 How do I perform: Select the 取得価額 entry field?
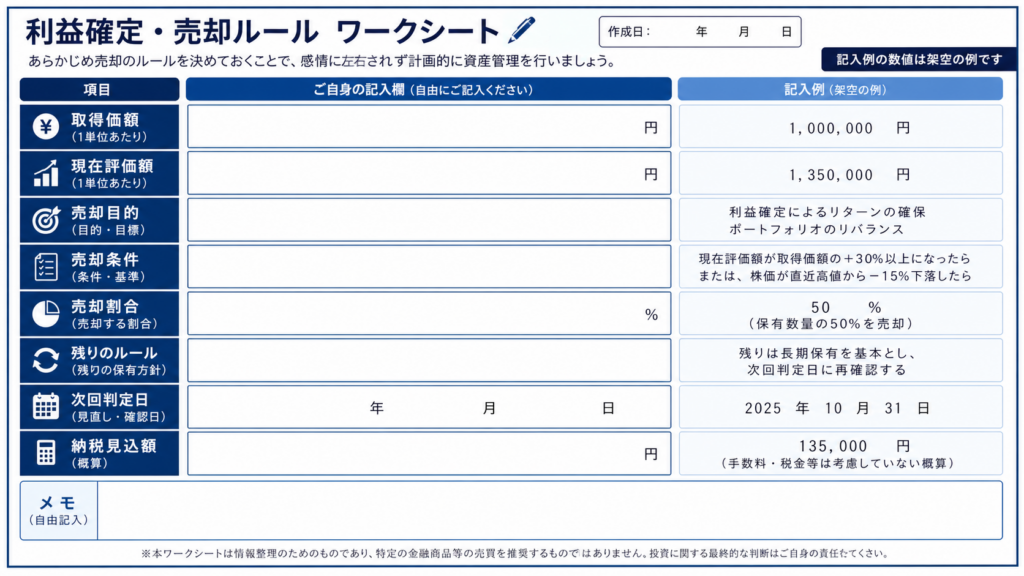tap(429, 127)
